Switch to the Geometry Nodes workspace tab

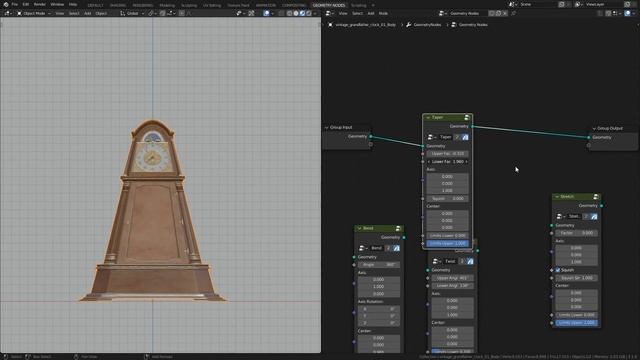[x=329, y=5]
